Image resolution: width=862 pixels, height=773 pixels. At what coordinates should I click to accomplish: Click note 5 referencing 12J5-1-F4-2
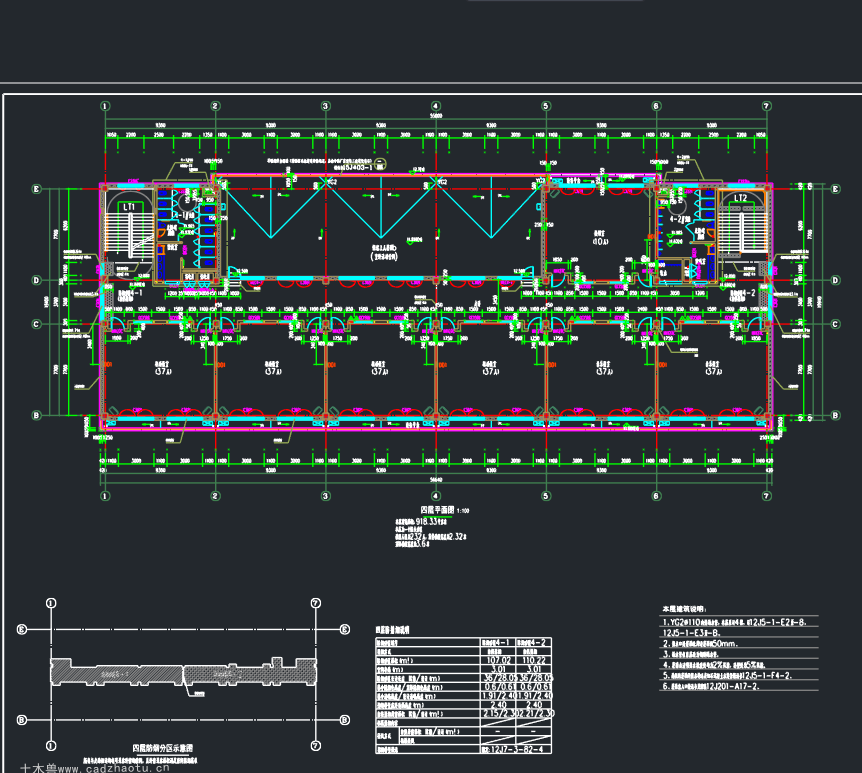[x=727, y=675]
